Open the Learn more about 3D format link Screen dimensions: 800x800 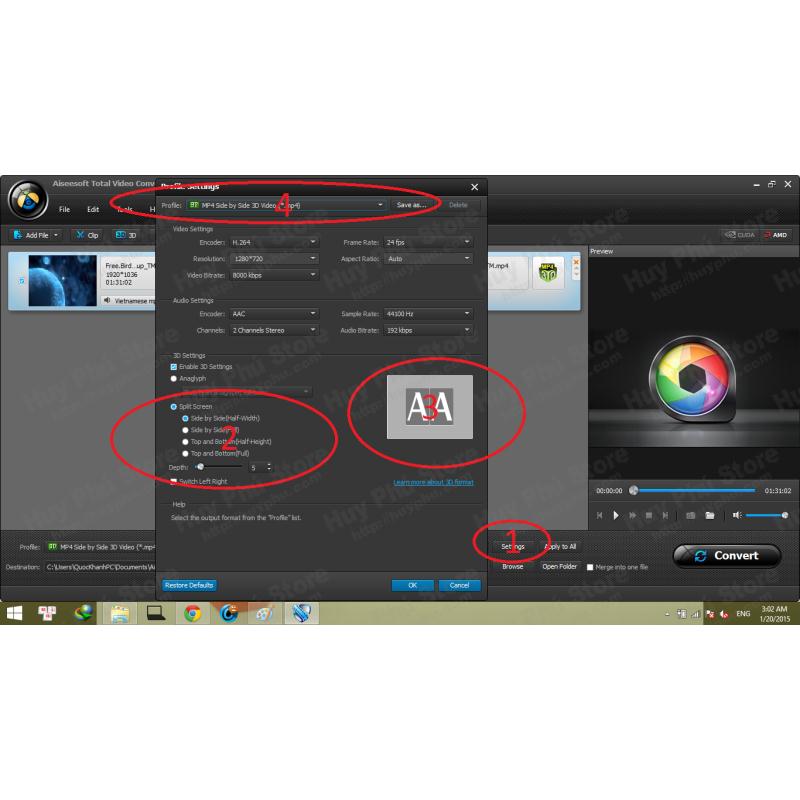pos(433,482)
